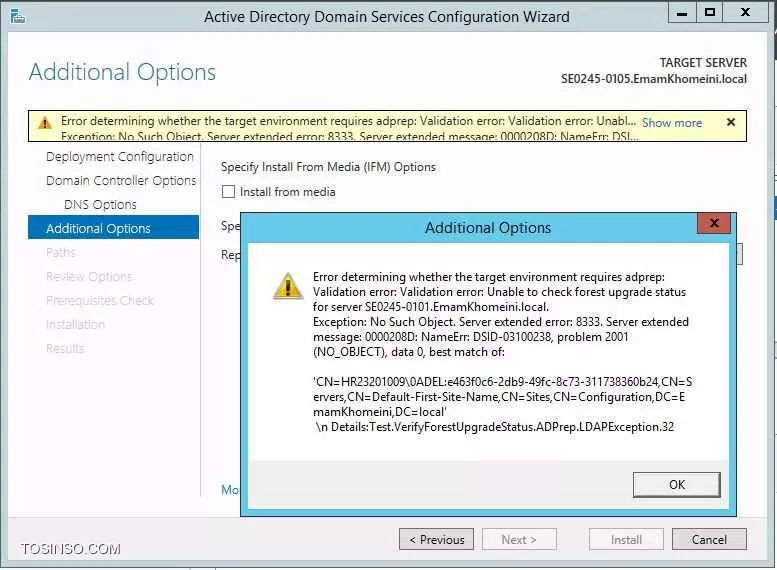Viewport: 777px width, 570px height.
Task: Enable the Install from media checkbox
Action: [x=228, y=192]
